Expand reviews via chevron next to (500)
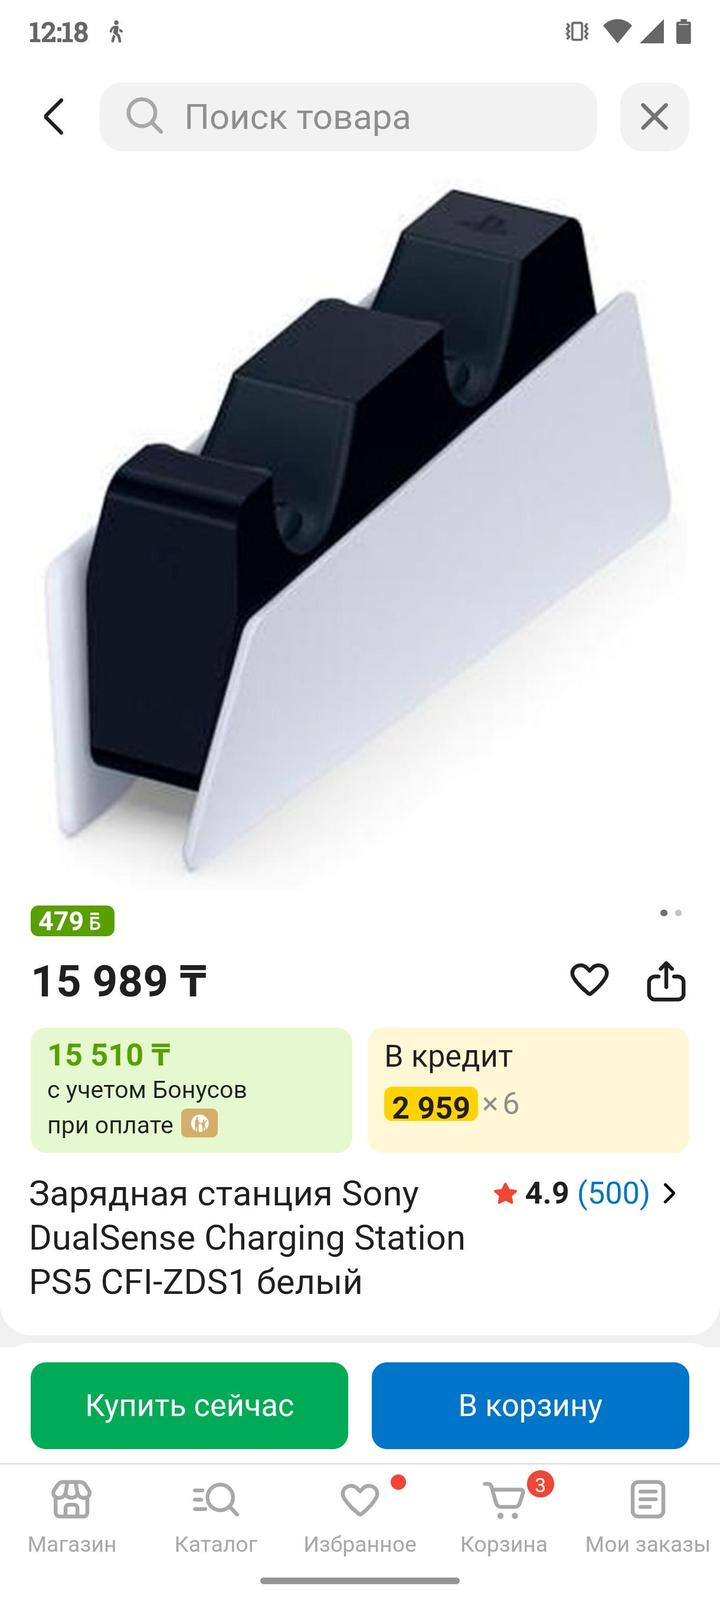The image size is (720, 1601). pos(670,1193)
